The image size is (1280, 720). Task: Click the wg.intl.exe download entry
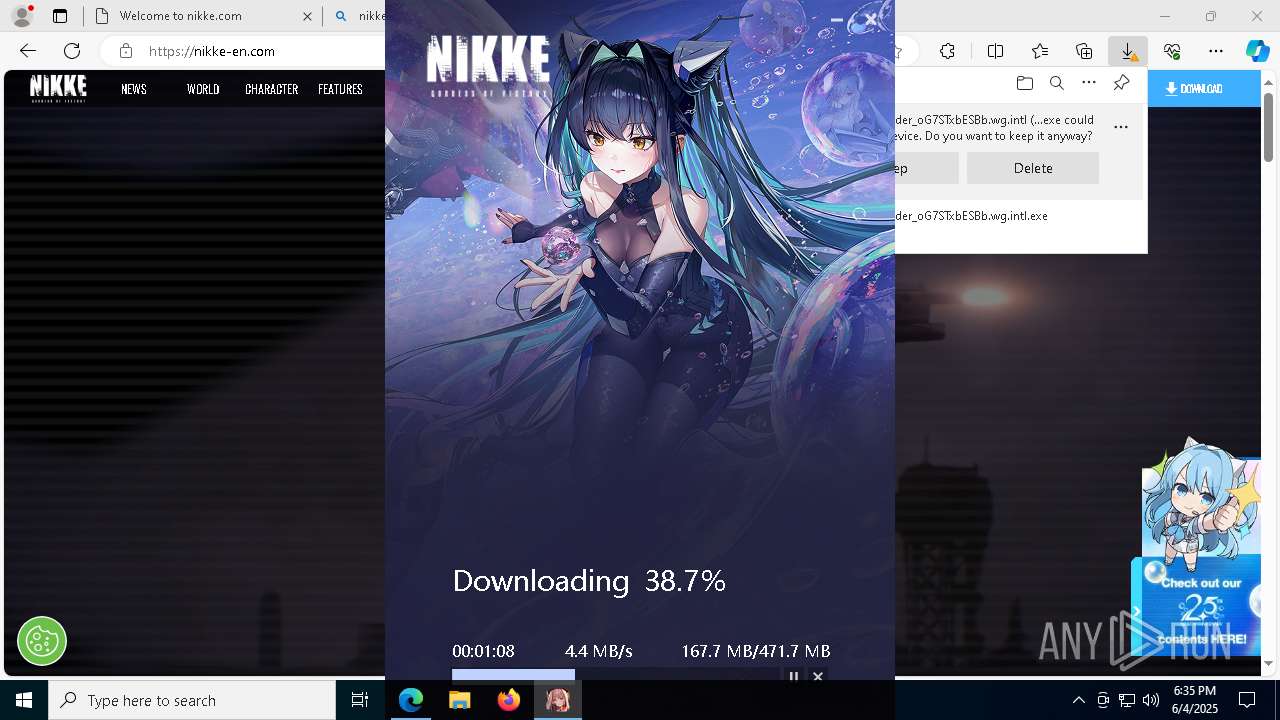click(x=971, y=216)
